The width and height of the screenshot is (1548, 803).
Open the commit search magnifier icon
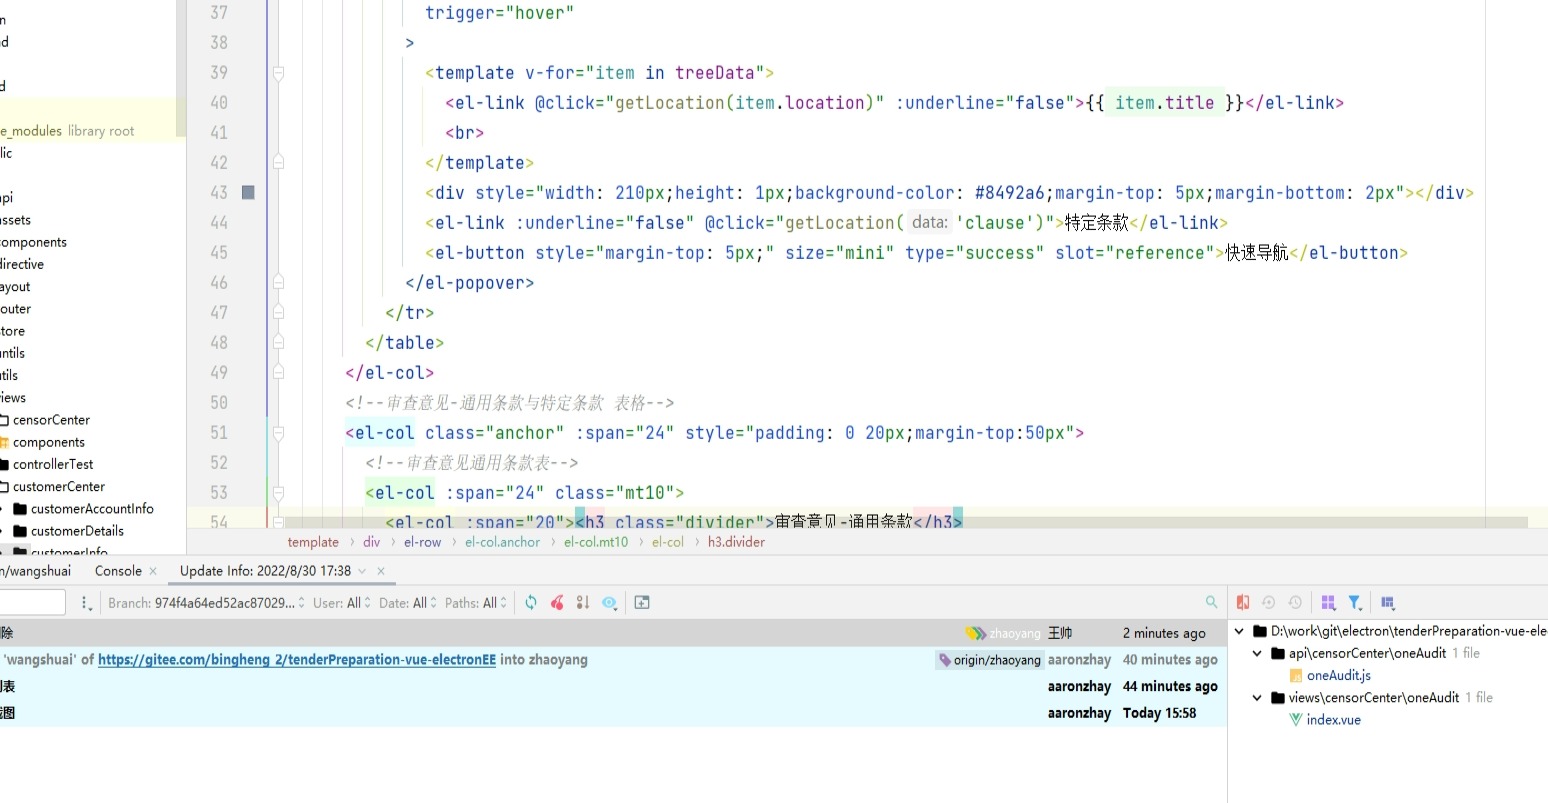(x=1211, y=602)
